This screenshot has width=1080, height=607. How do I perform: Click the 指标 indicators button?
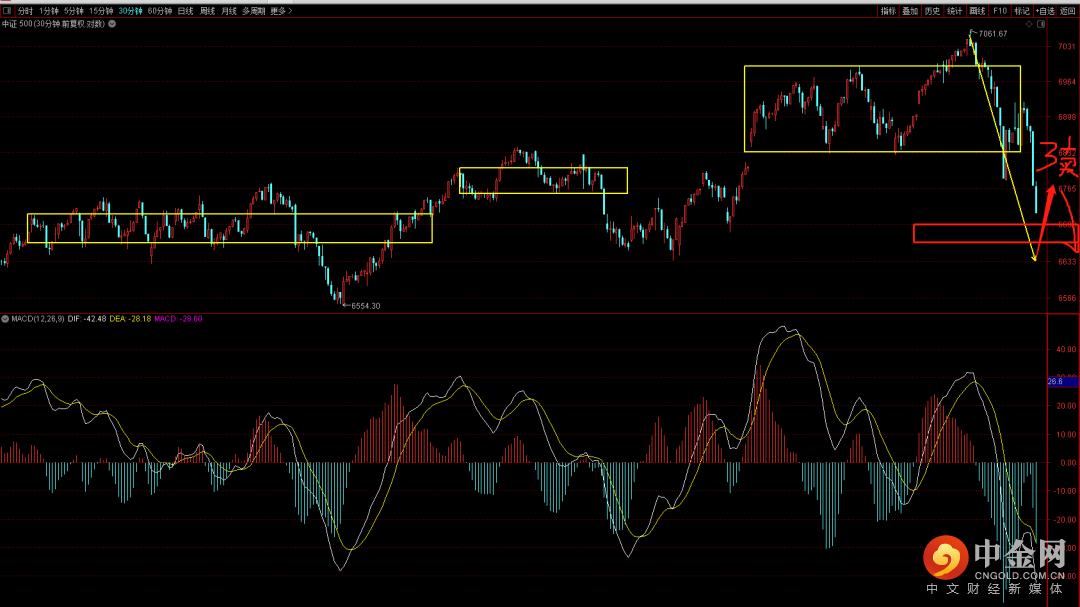point(888,11)
